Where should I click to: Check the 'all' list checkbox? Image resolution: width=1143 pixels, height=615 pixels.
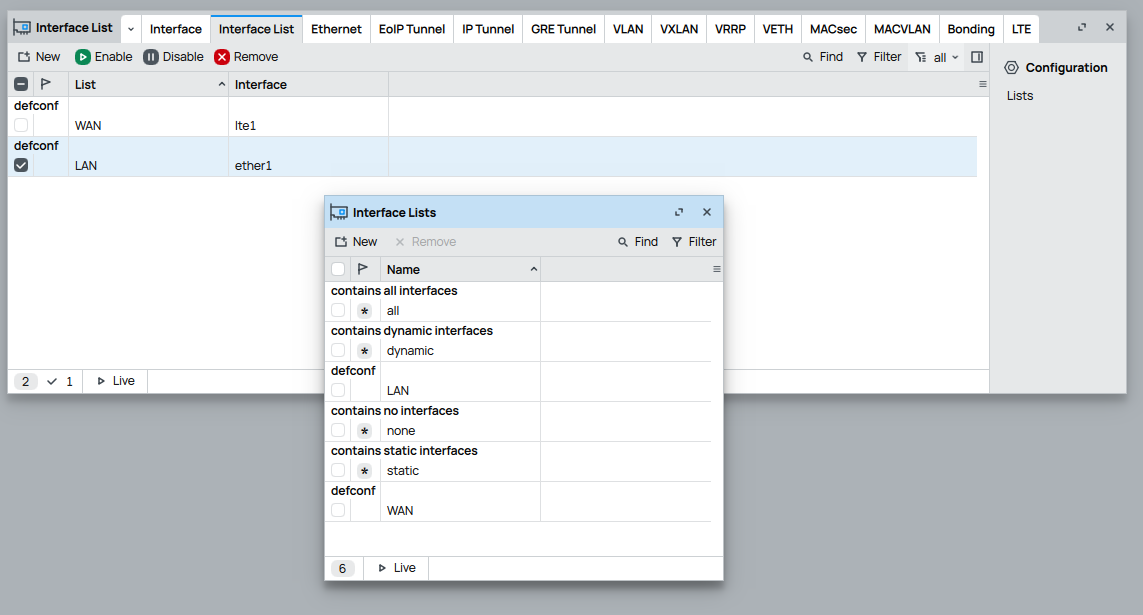pos(338,310)
